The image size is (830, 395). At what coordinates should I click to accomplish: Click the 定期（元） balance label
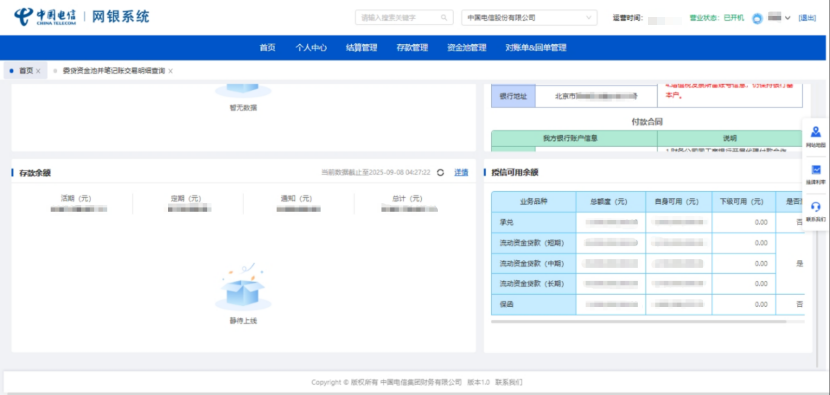click(186, 199)
